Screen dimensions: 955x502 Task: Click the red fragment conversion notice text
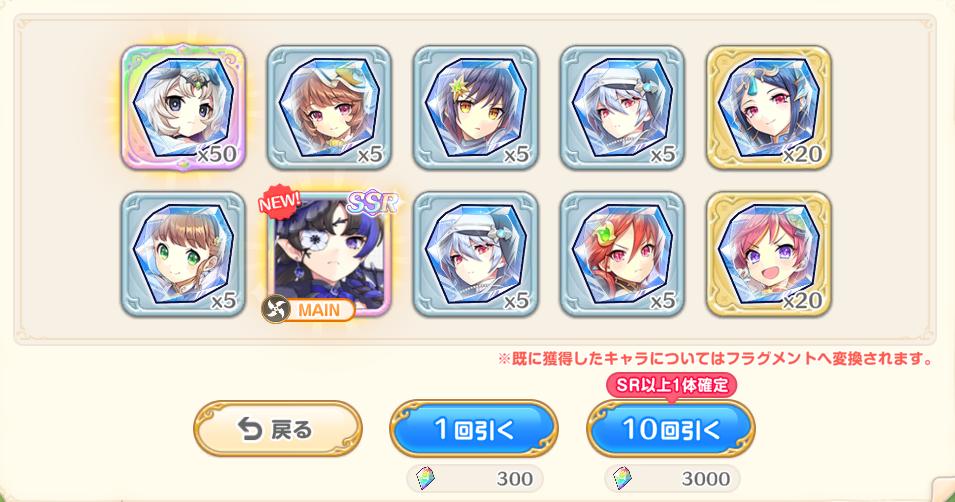716,359
